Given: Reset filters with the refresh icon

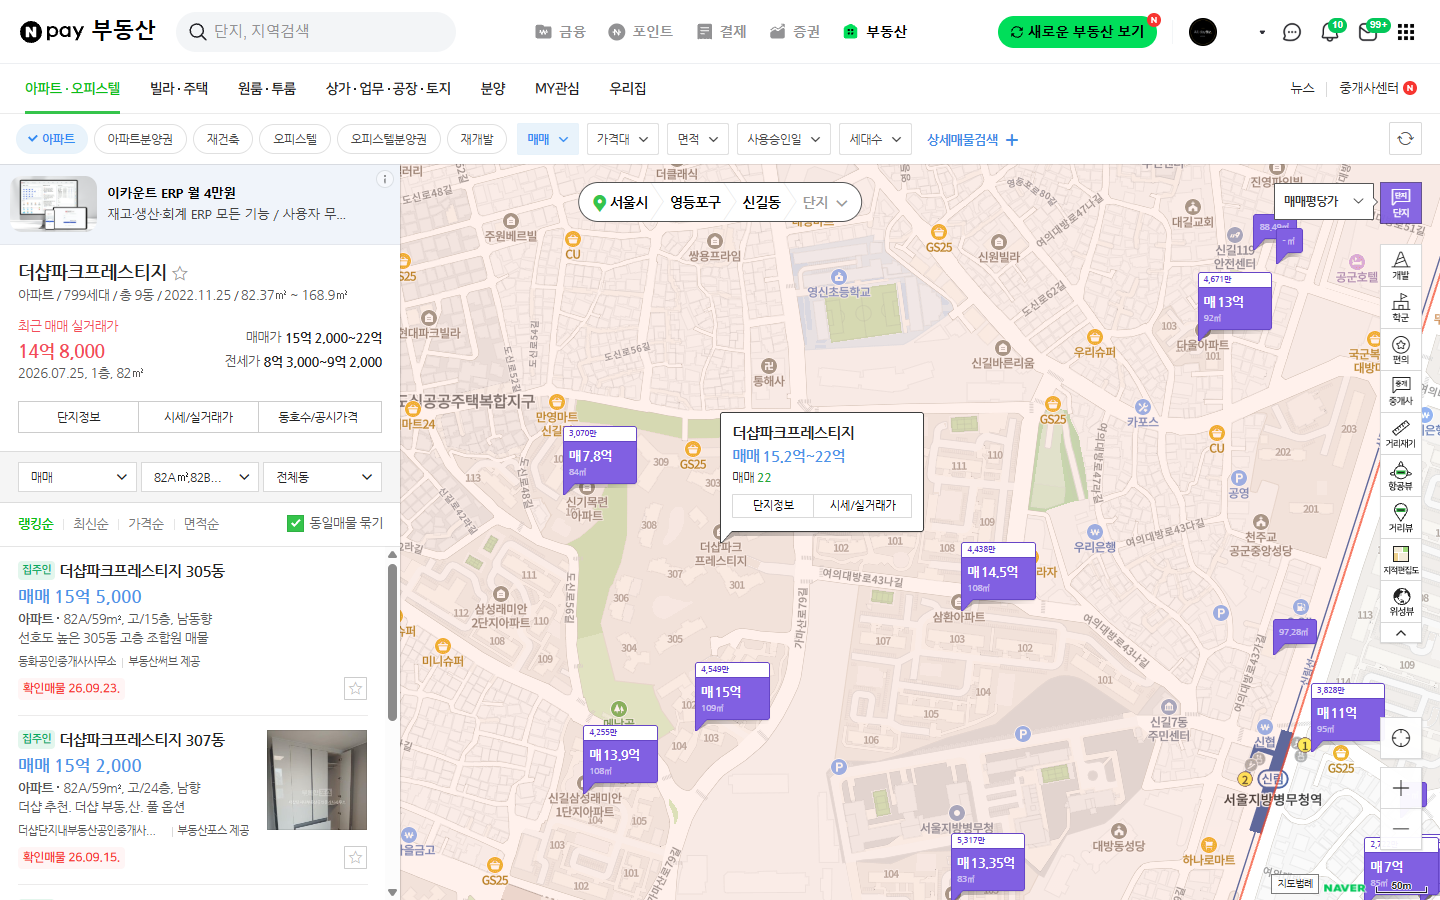Looking at the screenshot, I should pos(1405,139).
